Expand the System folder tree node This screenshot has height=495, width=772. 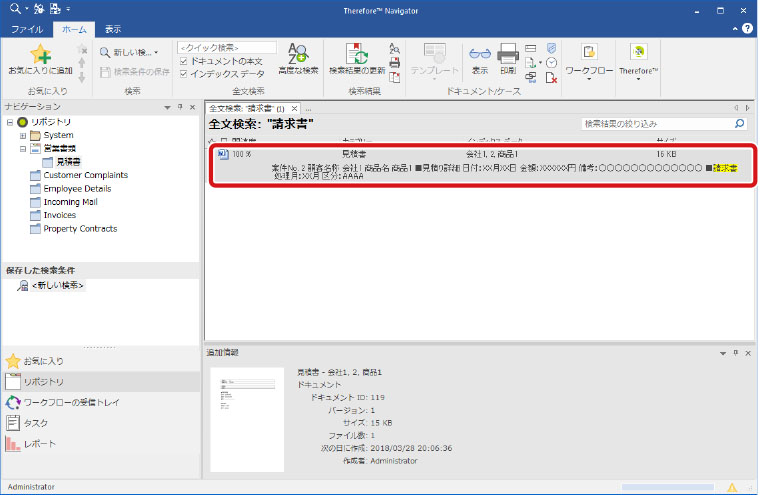[x=22, y=135]
